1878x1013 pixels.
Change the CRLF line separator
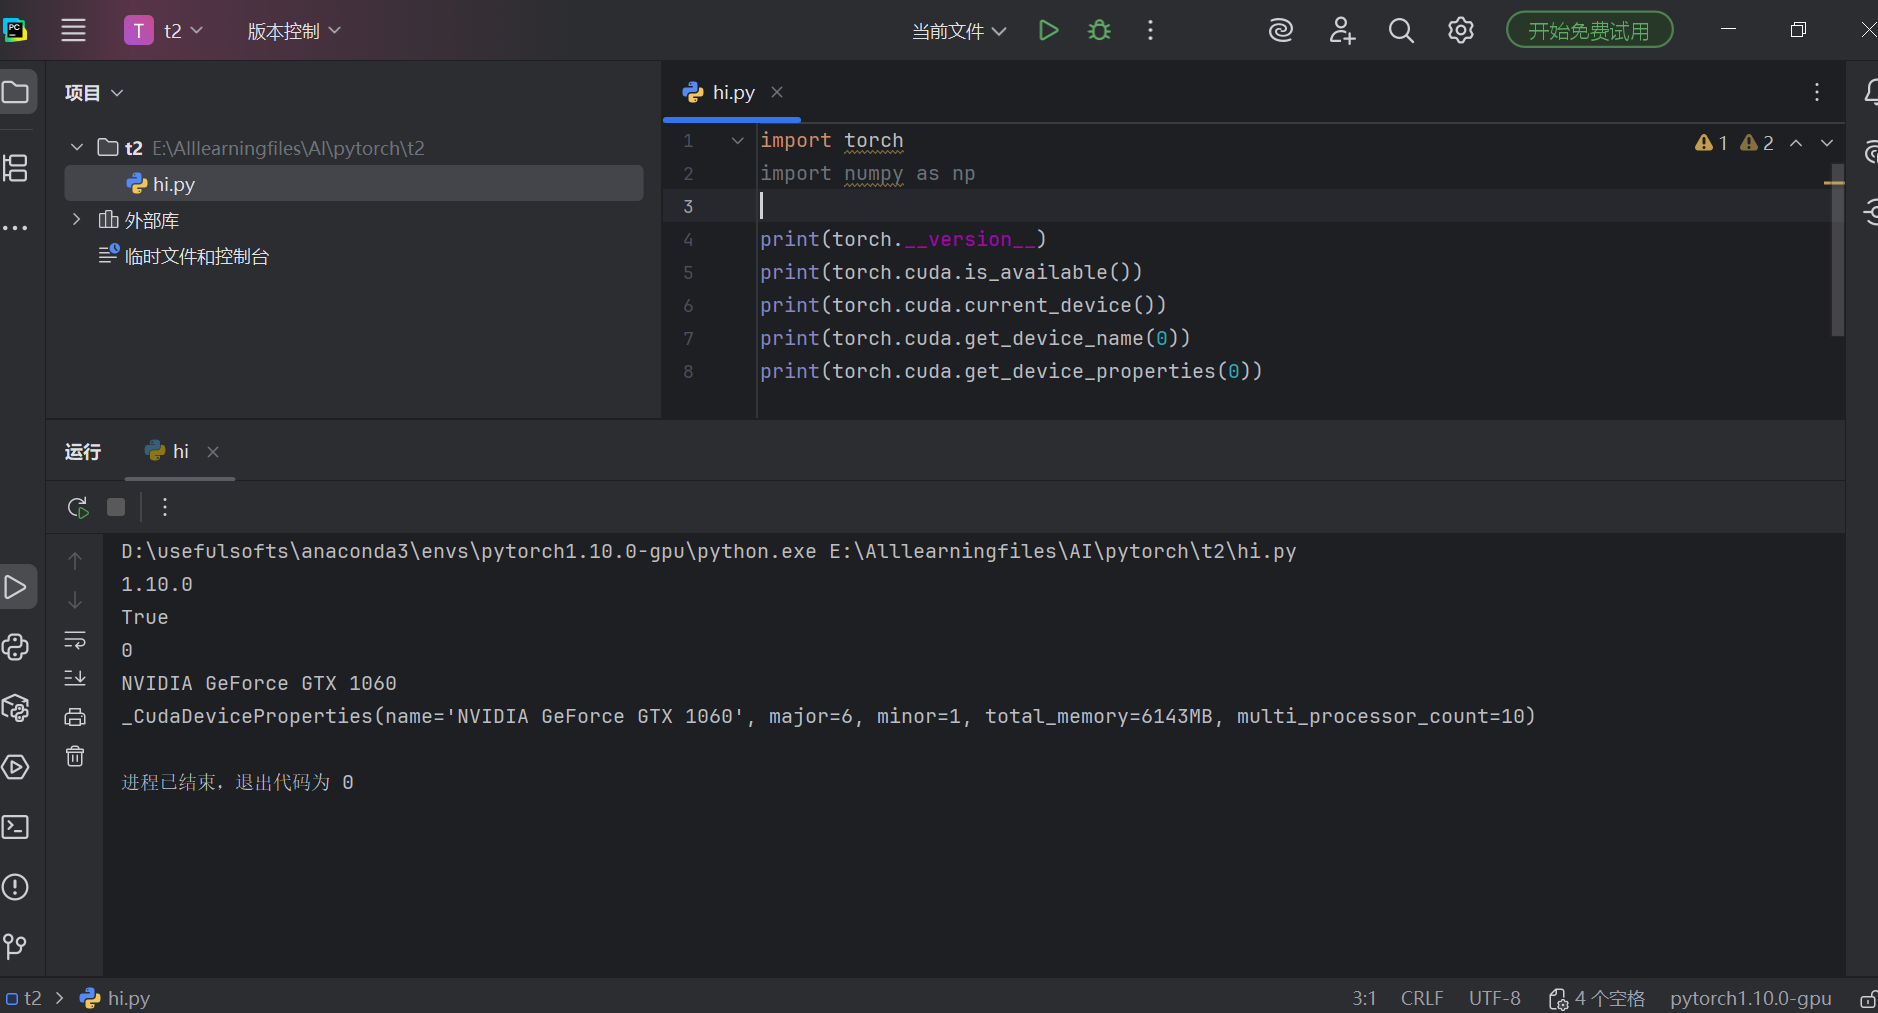tap(1422, 998)
